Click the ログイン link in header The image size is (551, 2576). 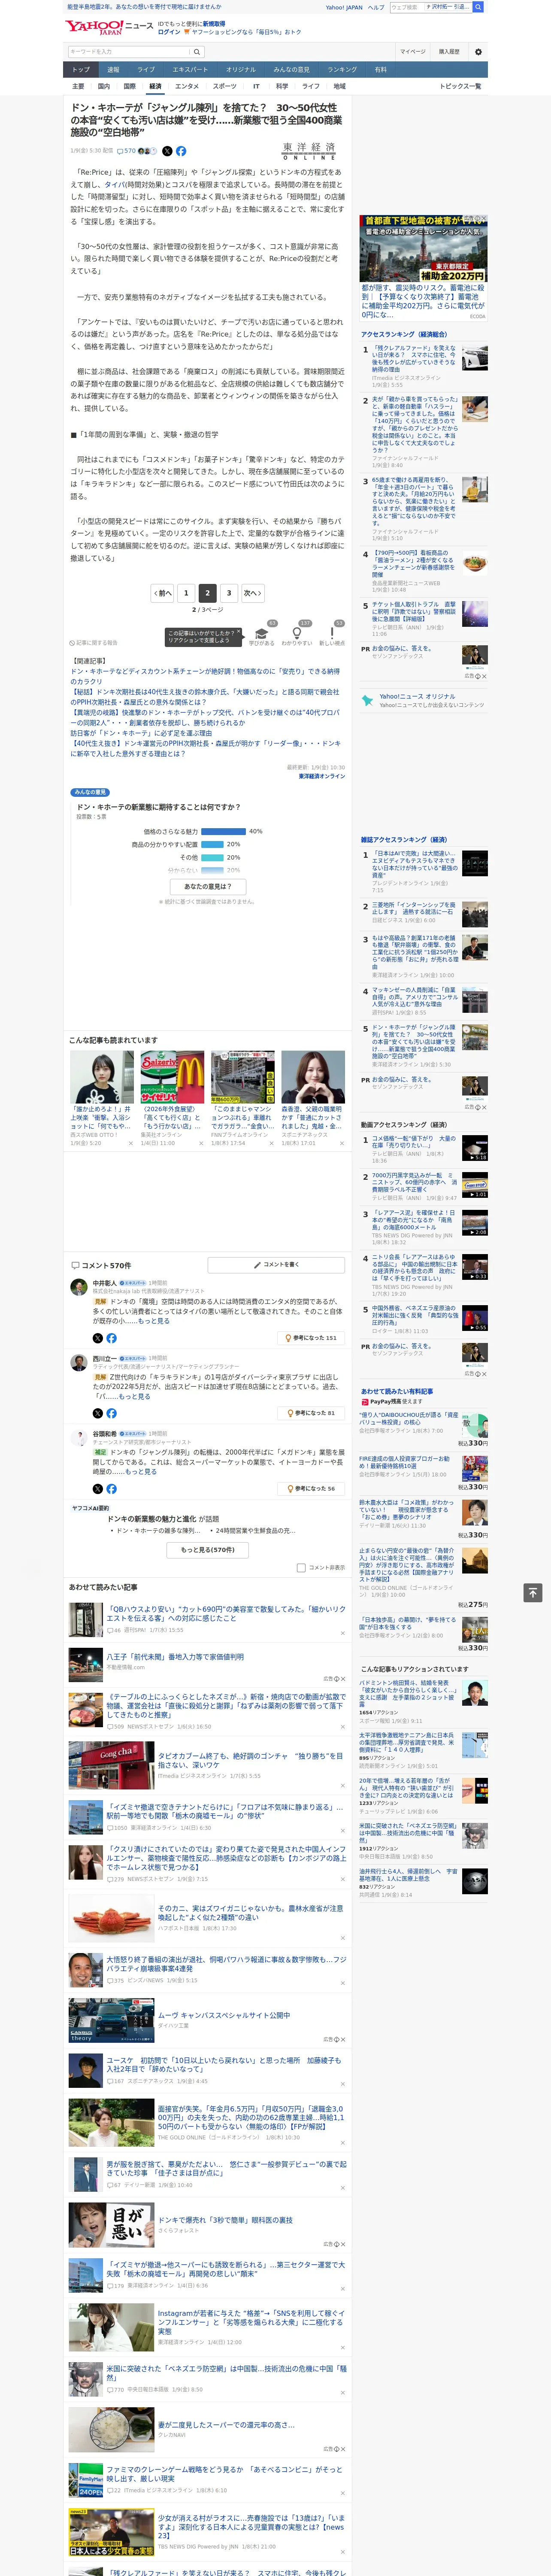pos(169,32)
